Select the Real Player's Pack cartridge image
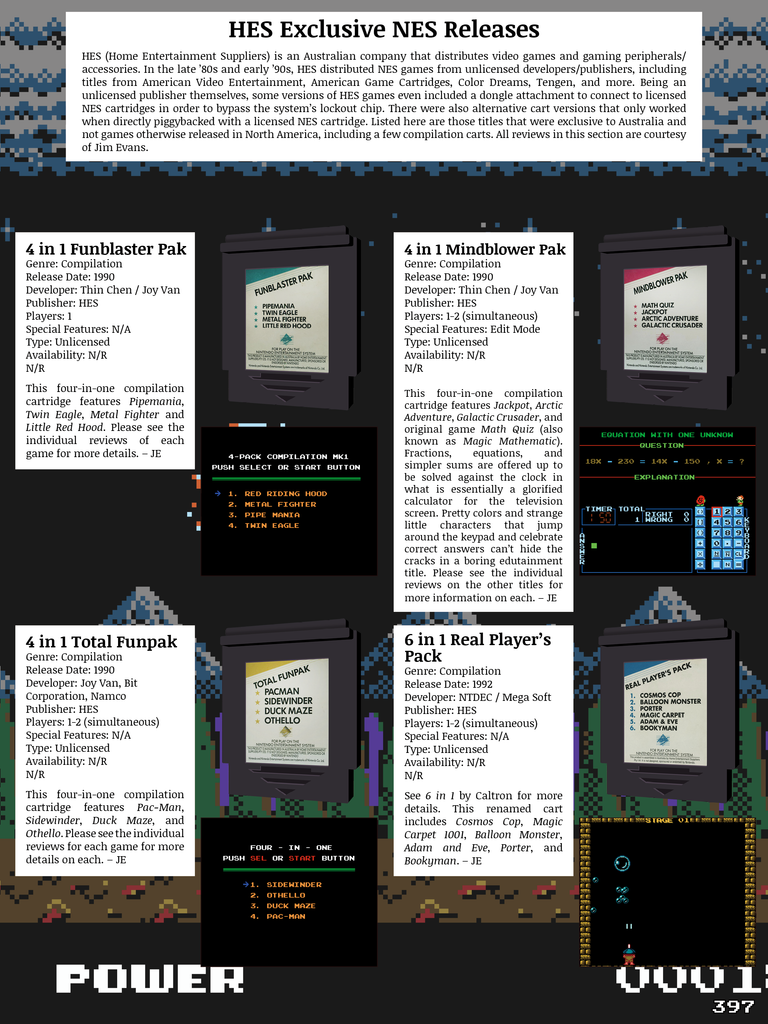Viewport: 768px width, 1024px height. 668,712
